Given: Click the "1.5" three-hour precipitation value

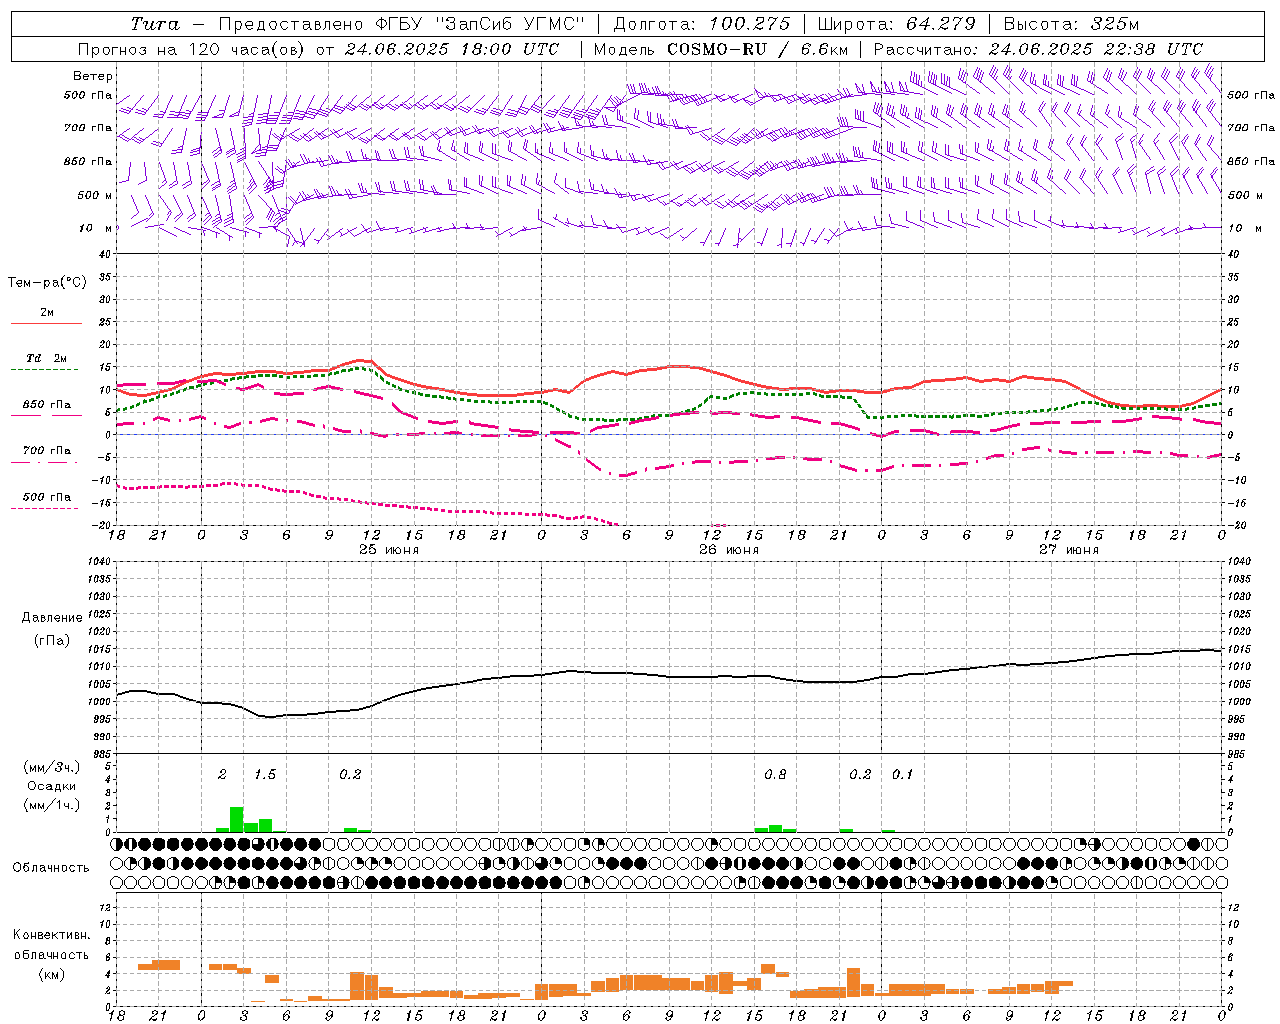Looking at the screenshot, I should point(265,775).
